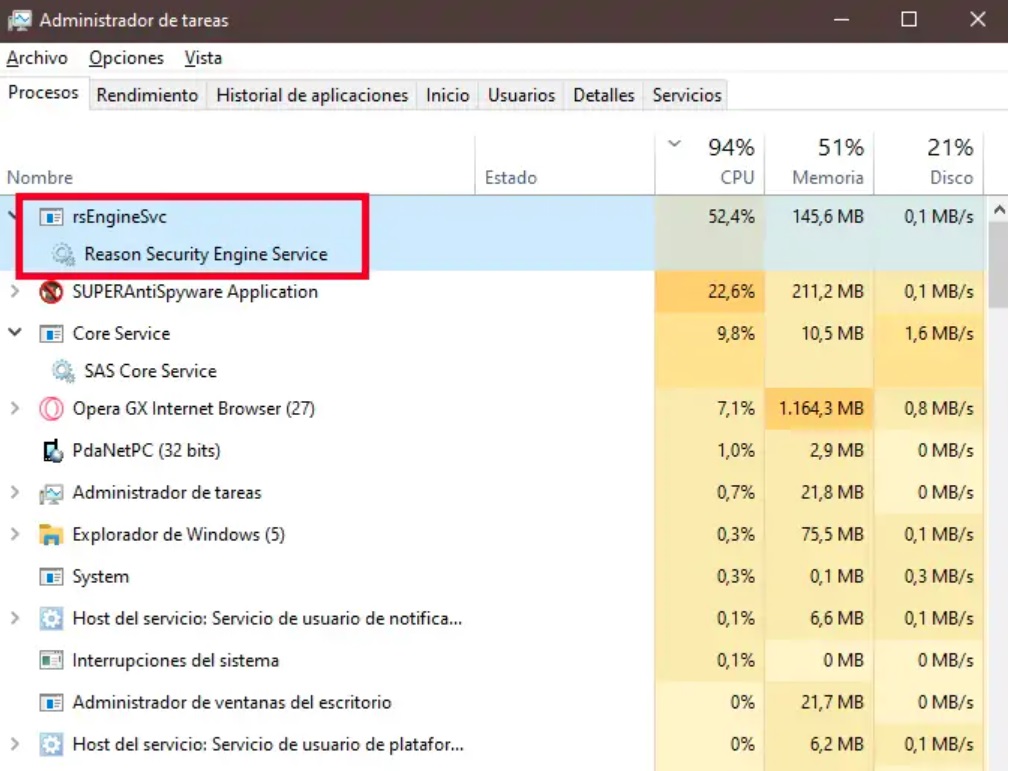
Task: Expand the notification user service host row
Action: [x=15, y=618]
